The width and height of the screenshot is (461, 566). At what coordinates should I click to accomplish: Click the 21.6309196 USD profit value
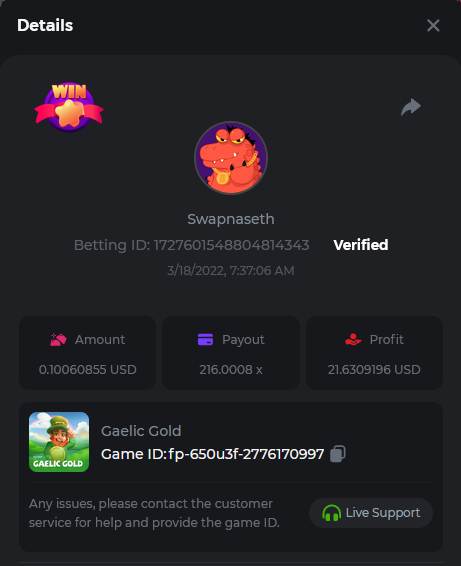tap(374, 370)
